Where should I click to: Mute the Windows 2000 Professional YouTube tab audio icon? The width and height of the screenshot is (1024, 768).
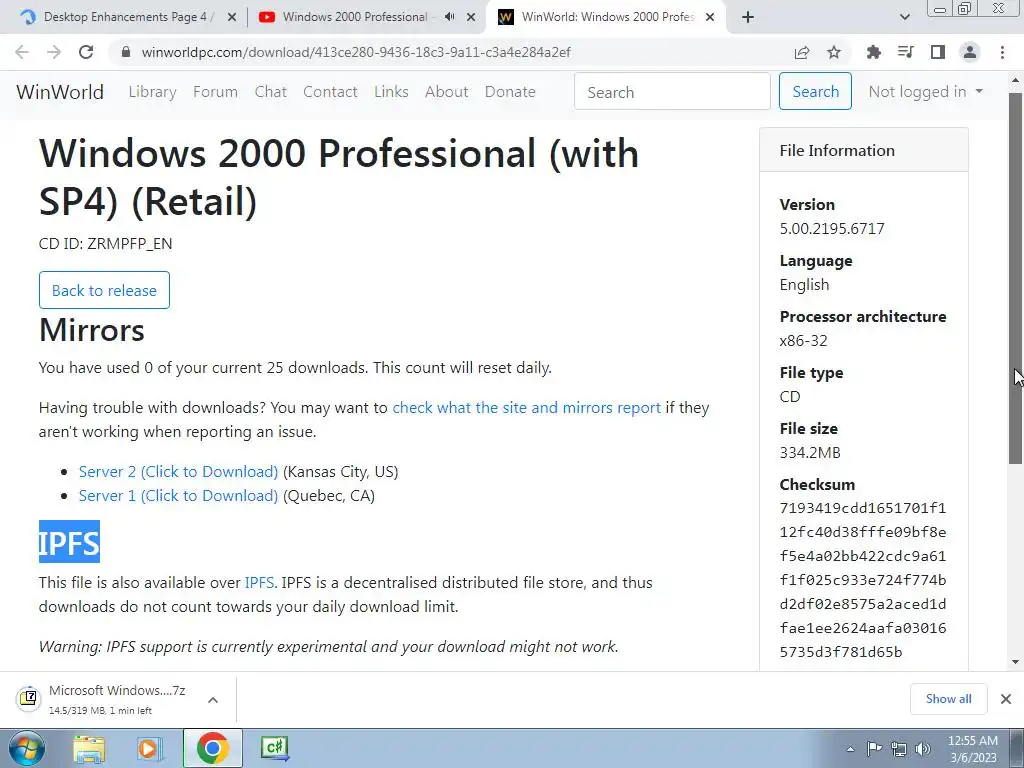(x=449, y=17)
